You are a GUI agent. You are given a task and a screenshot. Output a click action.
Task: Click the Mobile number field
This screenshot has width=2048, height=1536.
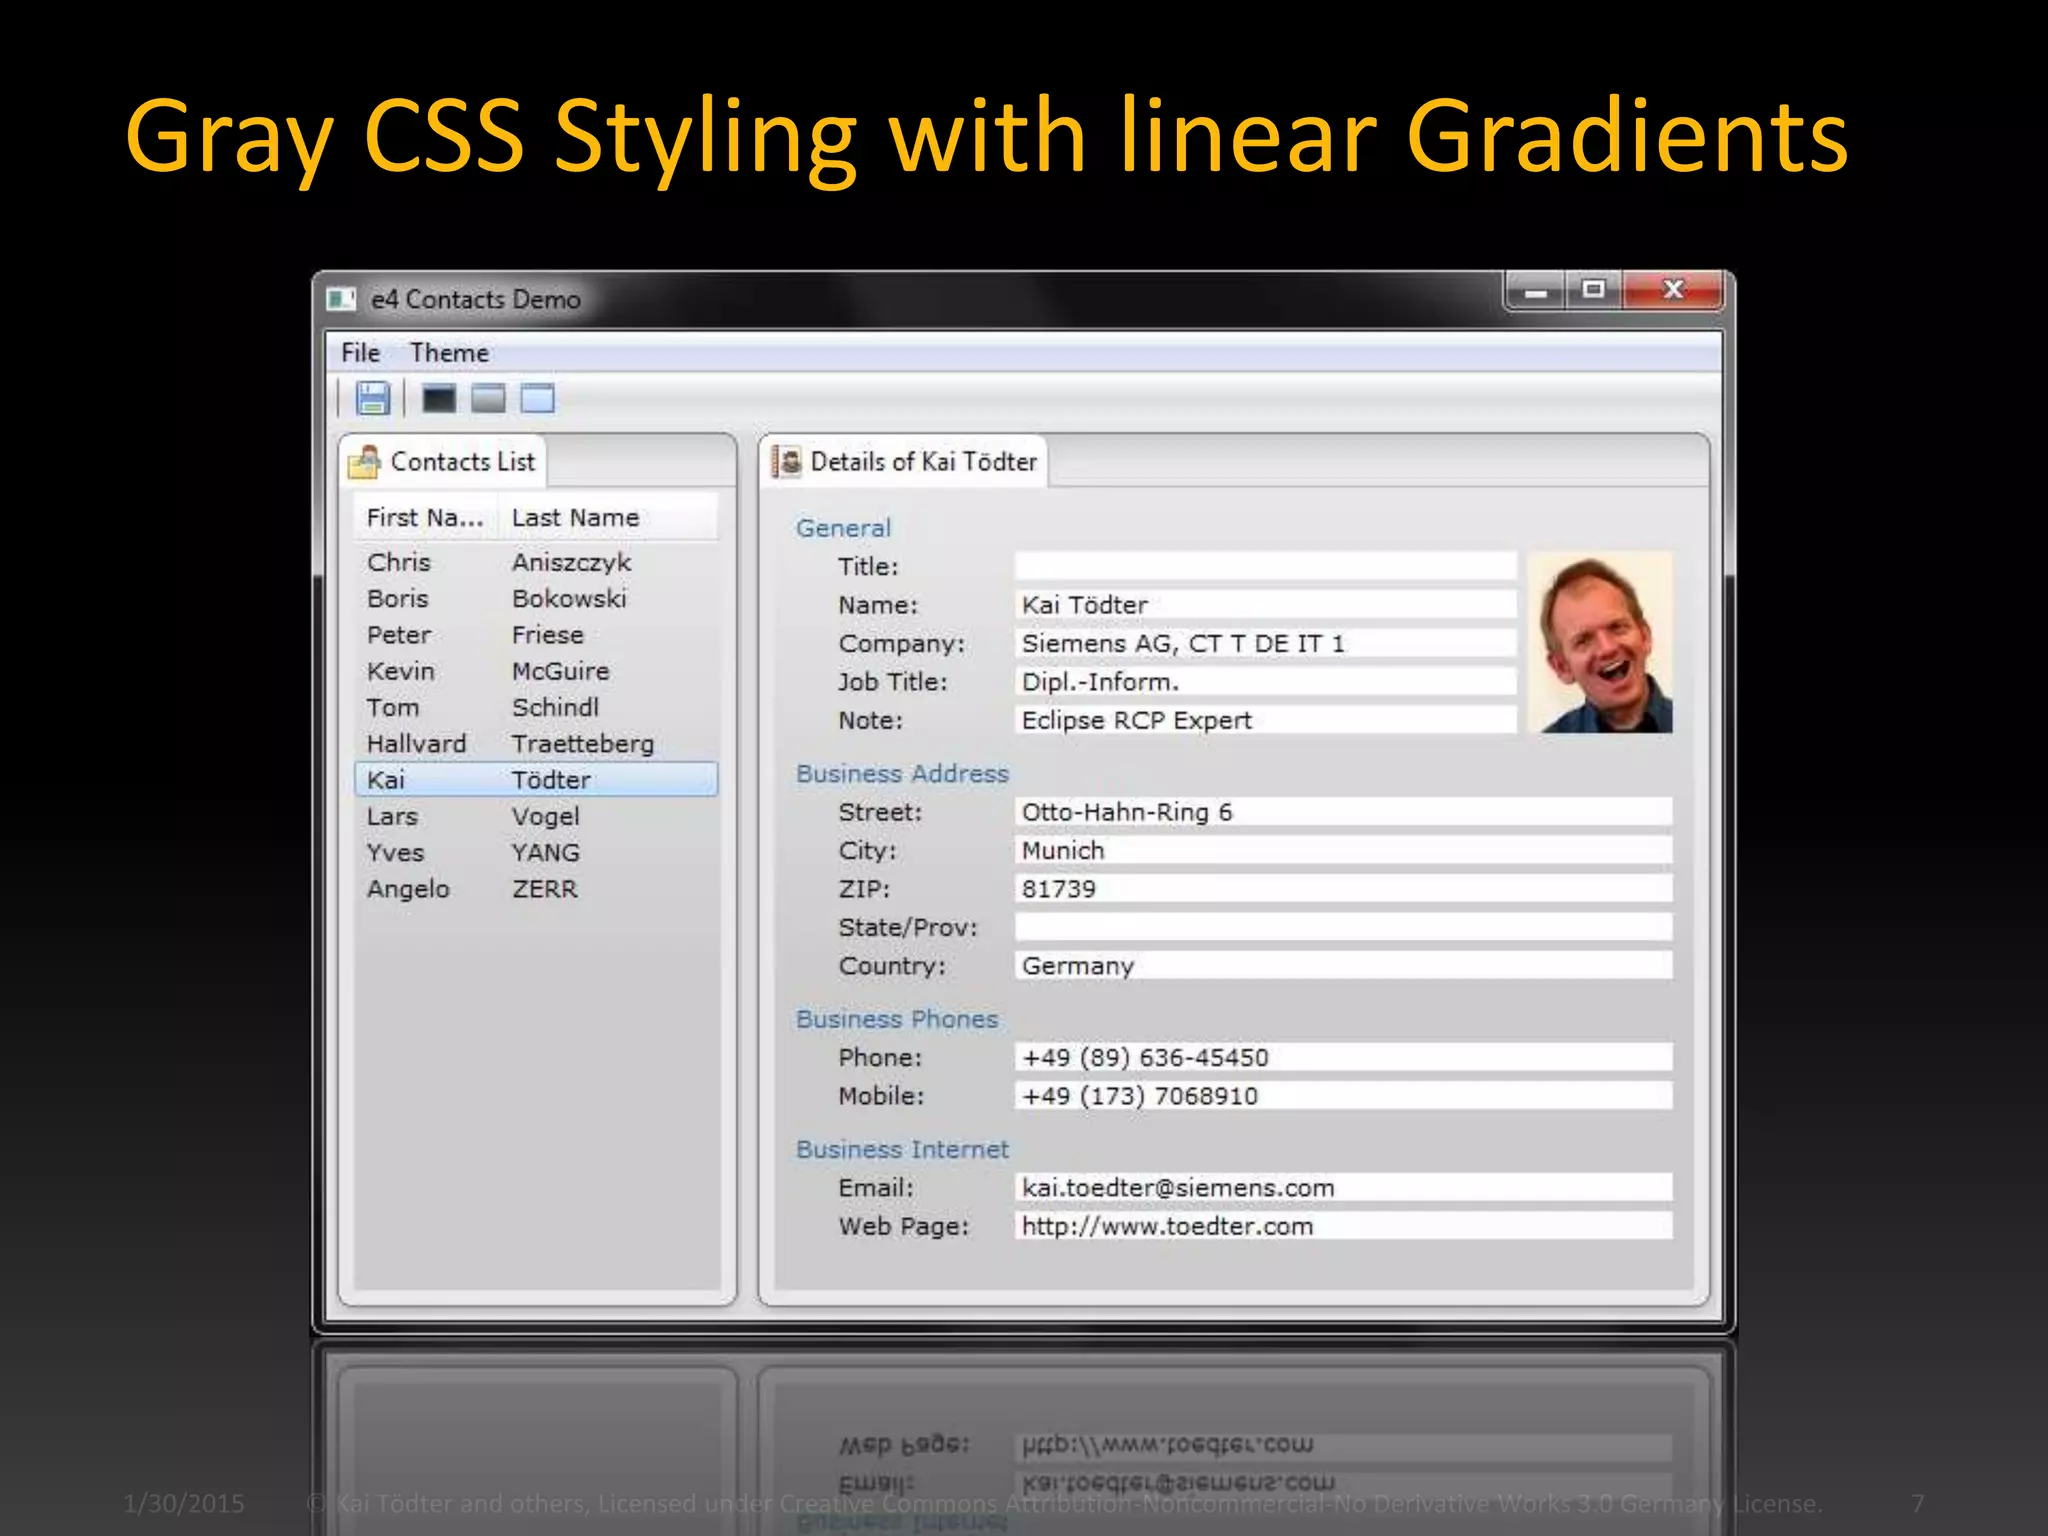click(1343, 1096)
